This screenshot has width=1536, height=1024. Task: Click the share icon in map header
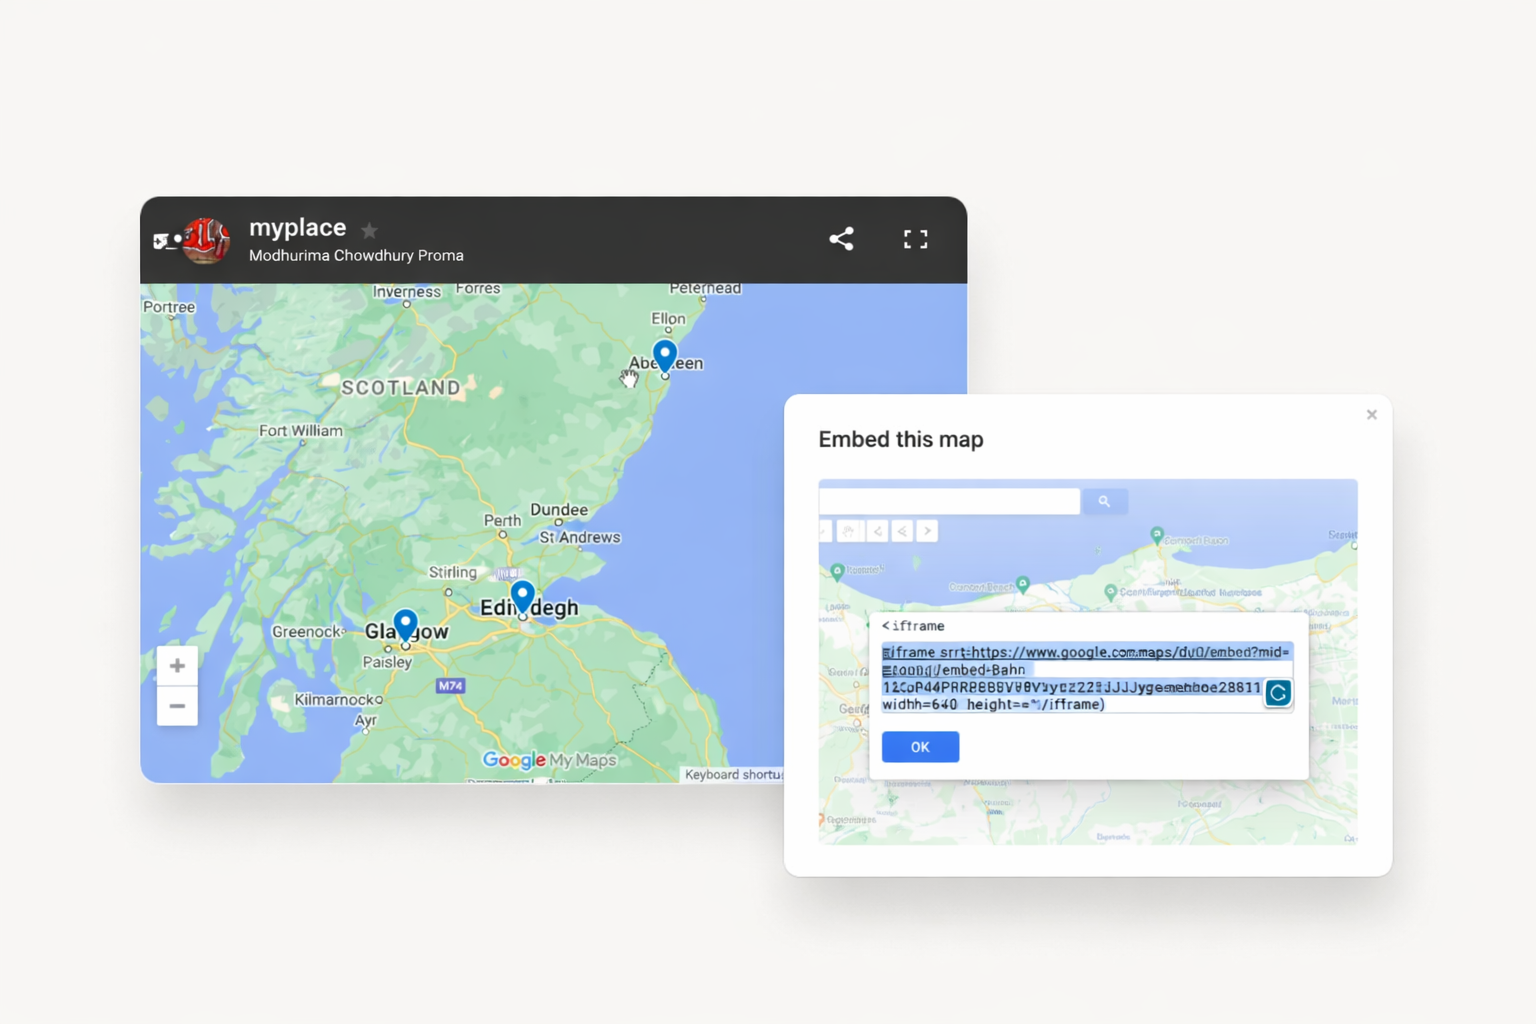[x=841, y=239]
